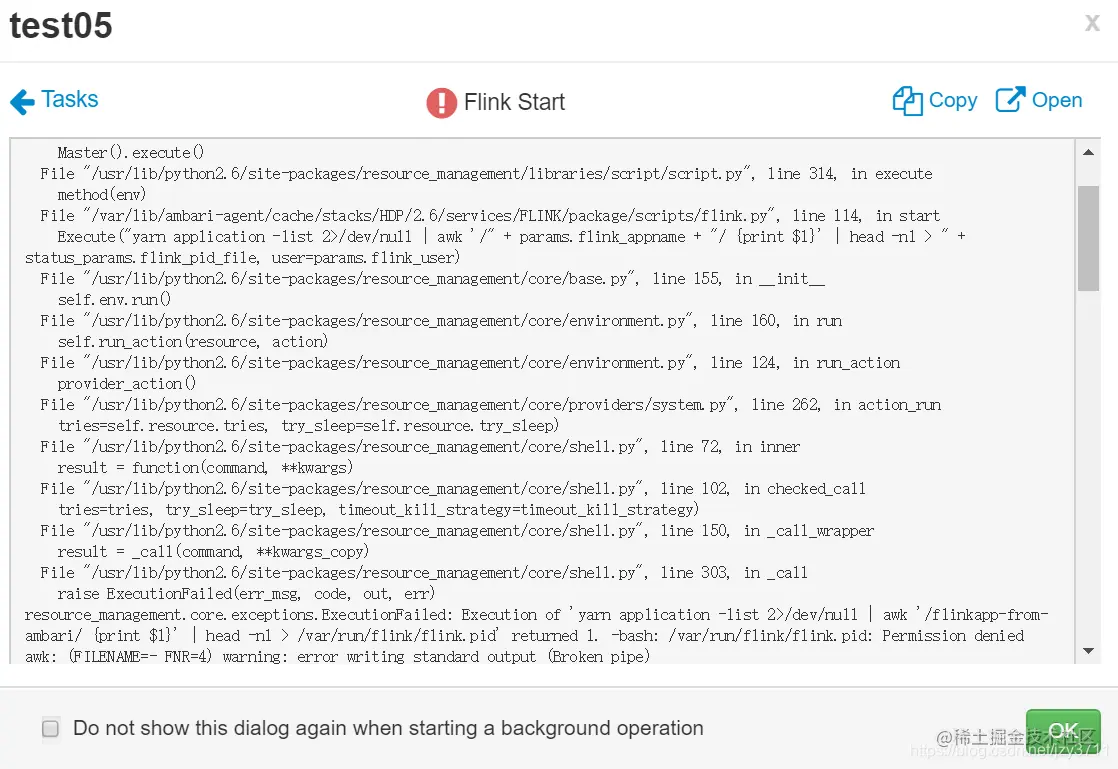The height and width of the screenshot is (769, 1118).
Task: Click the 'Master().execute()' log line
Action: click(130, 153)
